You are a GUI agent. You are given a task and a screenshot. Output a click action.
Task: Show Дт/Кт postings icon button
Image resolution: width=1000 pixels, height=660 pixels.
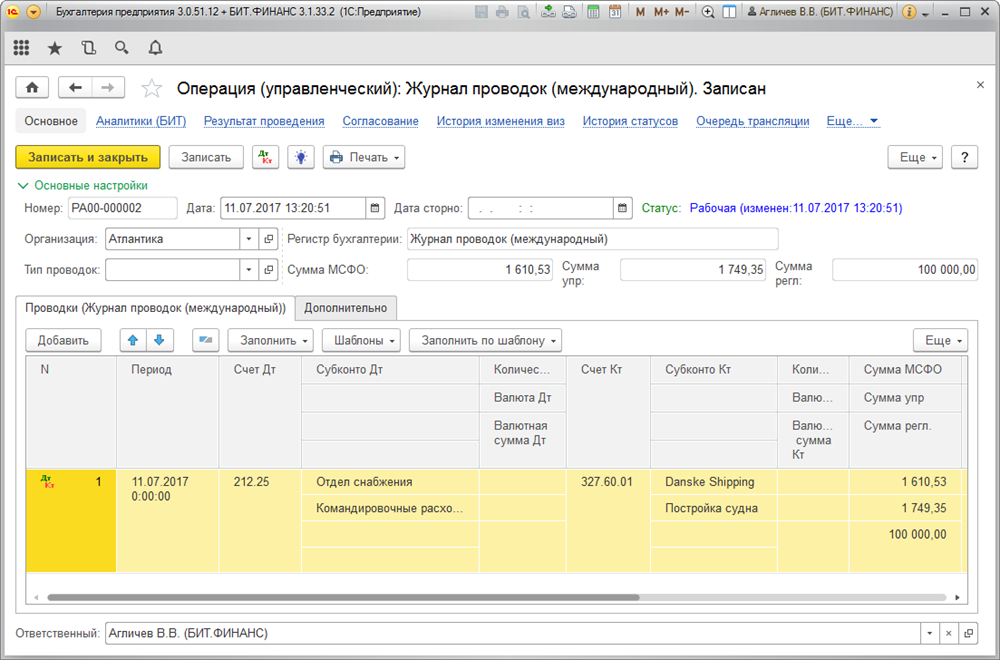[265, 157]
